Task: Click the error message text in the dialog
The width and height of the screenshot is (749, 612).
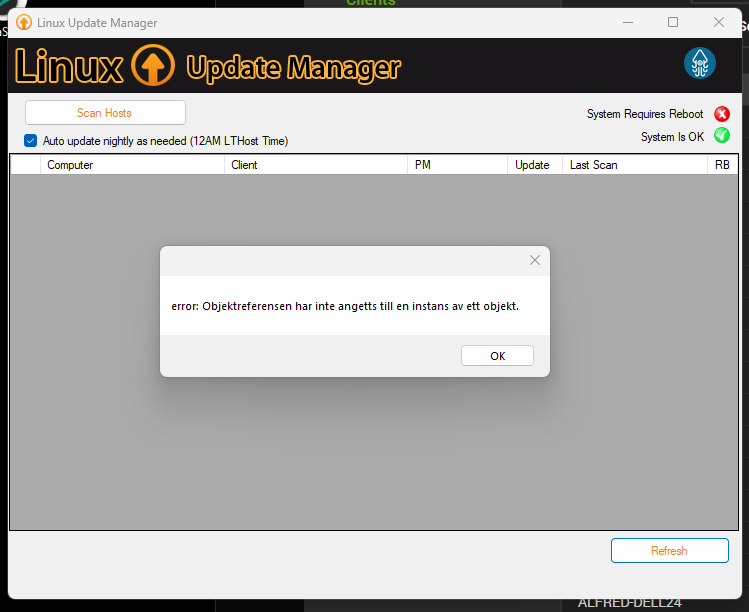Action: pyautogui.click(x=345, y=306)
